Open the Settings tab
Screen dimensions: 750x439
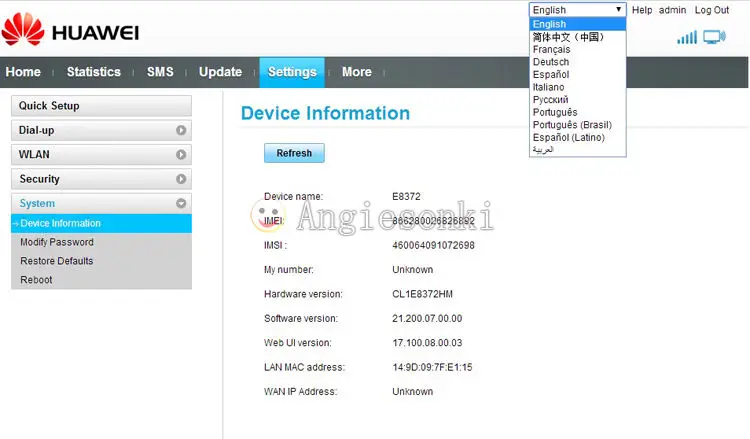tap(292, 72)
